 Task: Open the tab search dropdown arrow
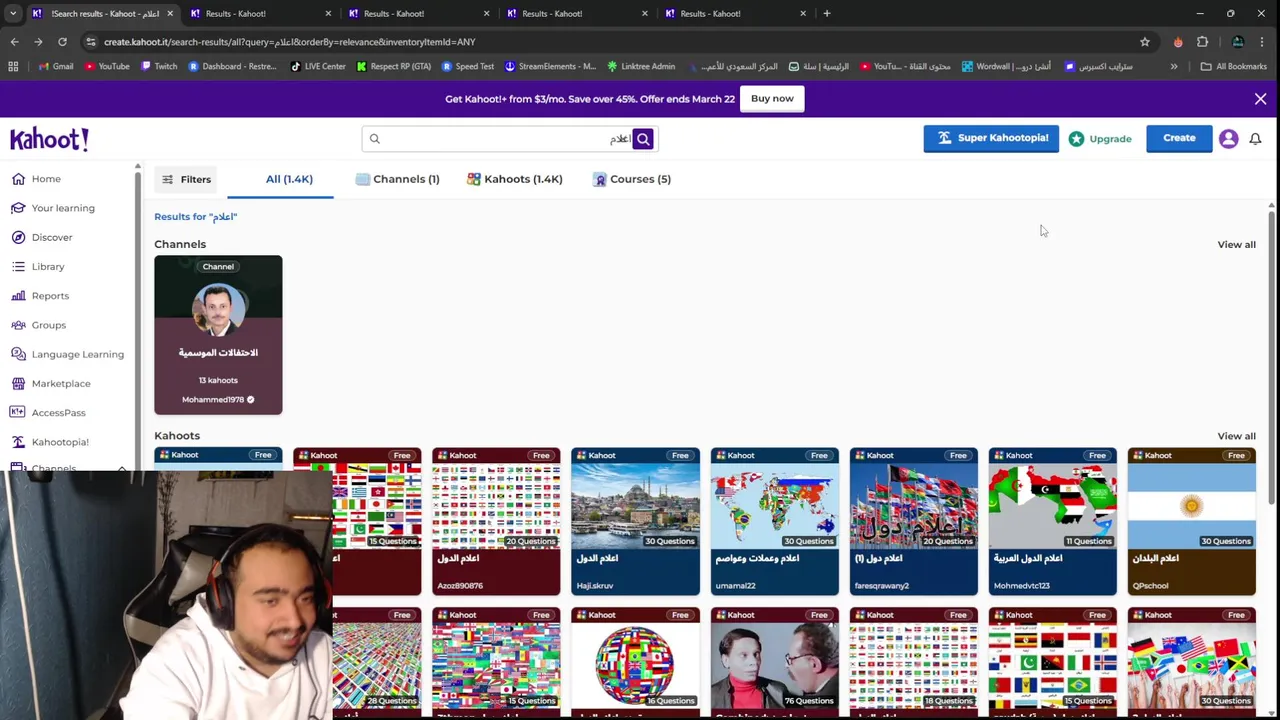coord(12,13)
